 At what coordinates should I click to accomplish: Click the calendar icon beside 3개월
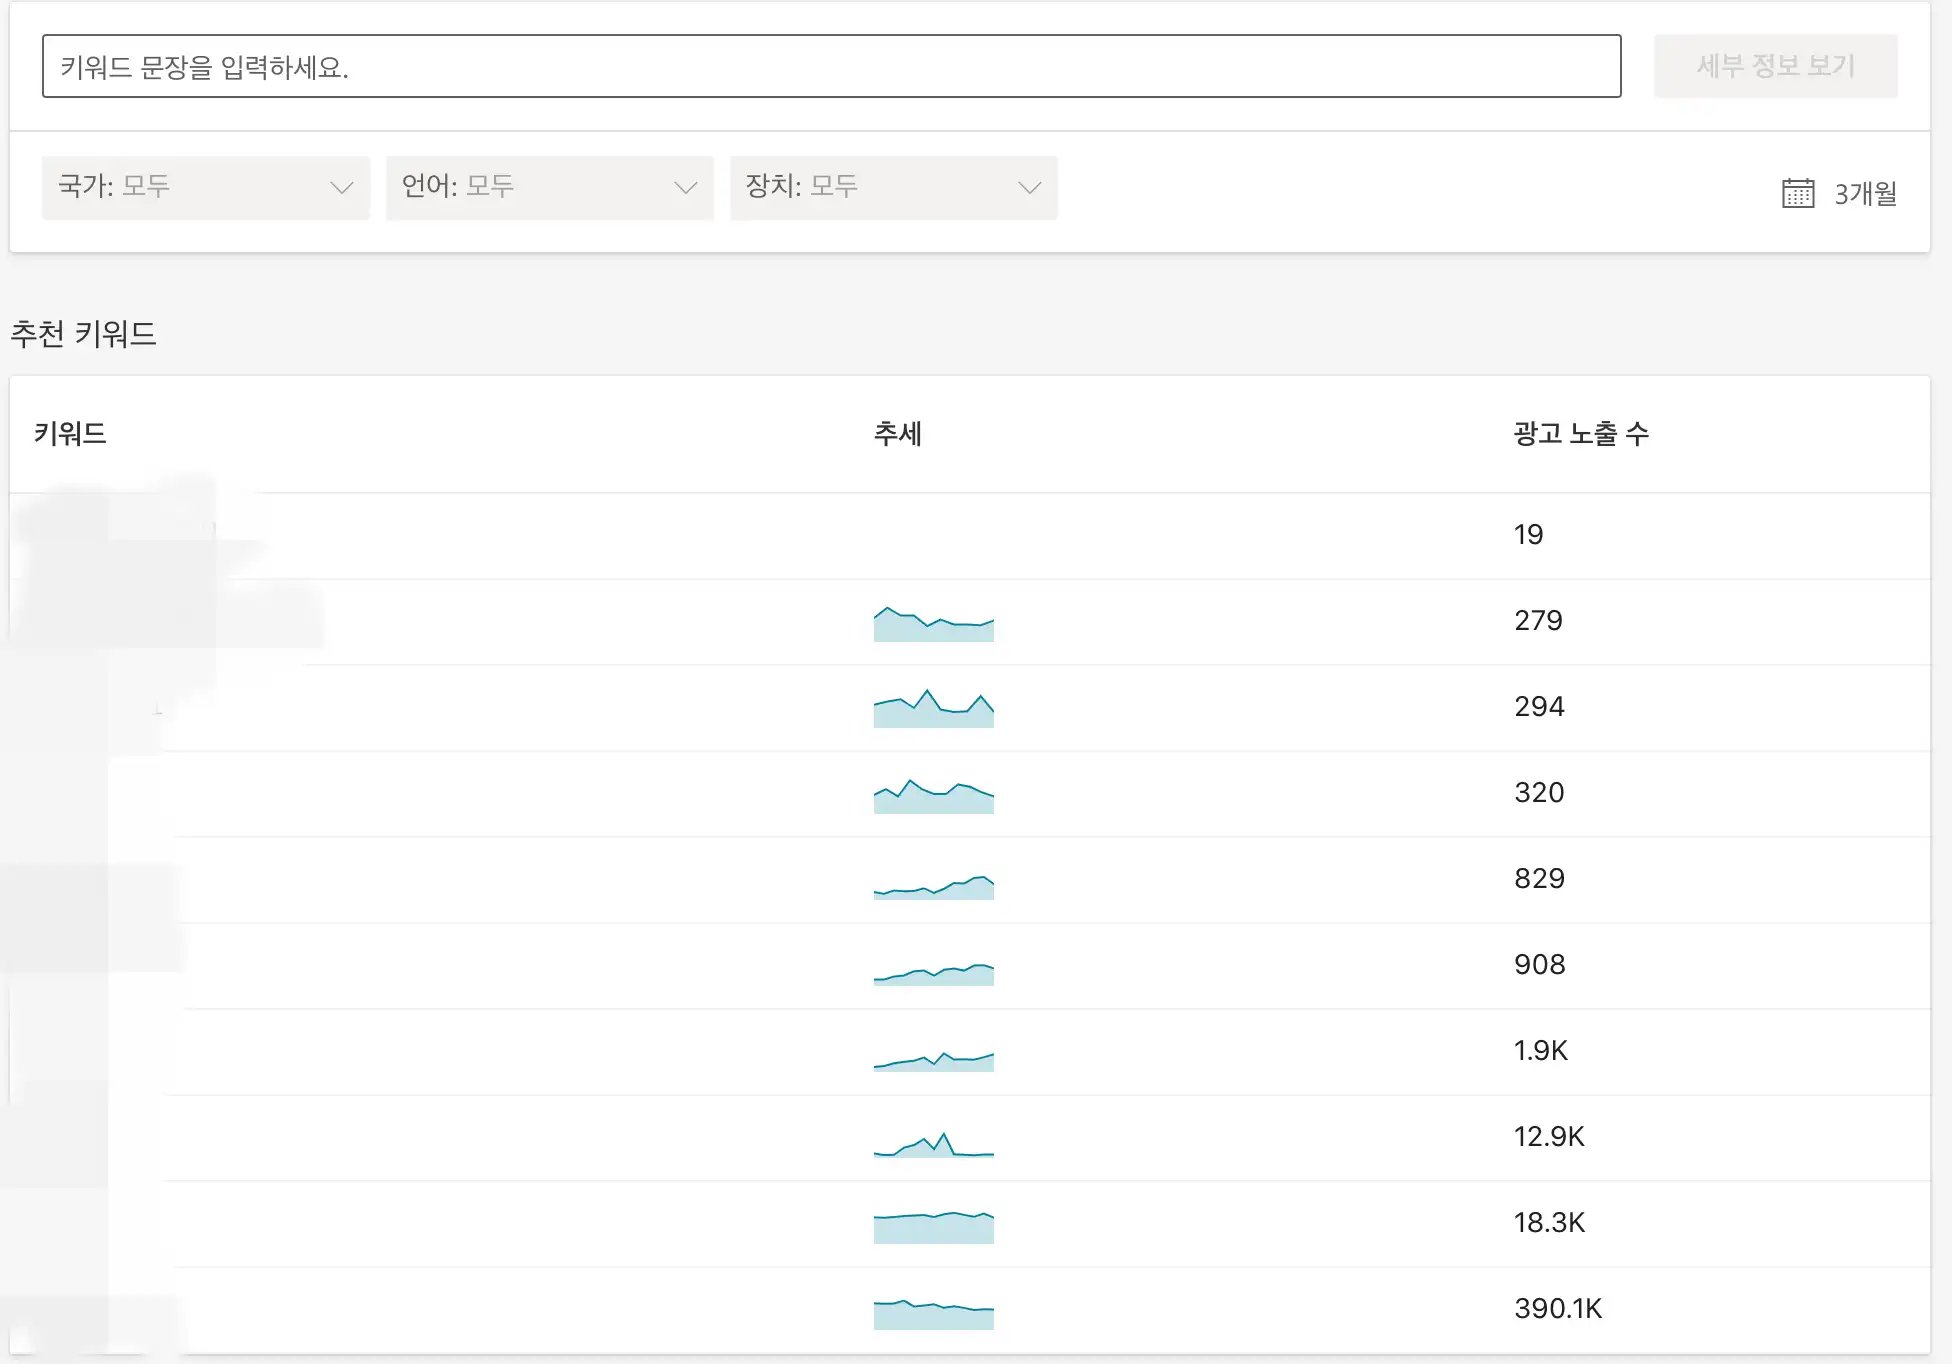pyautogui.click(x=1797, y=193)
